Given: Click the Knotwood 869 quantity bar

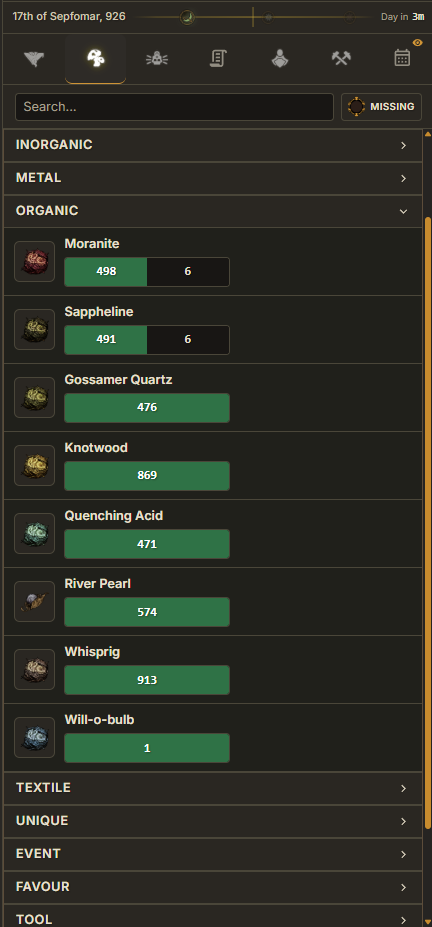Looking at the screenshot, I should pos(147,475).
